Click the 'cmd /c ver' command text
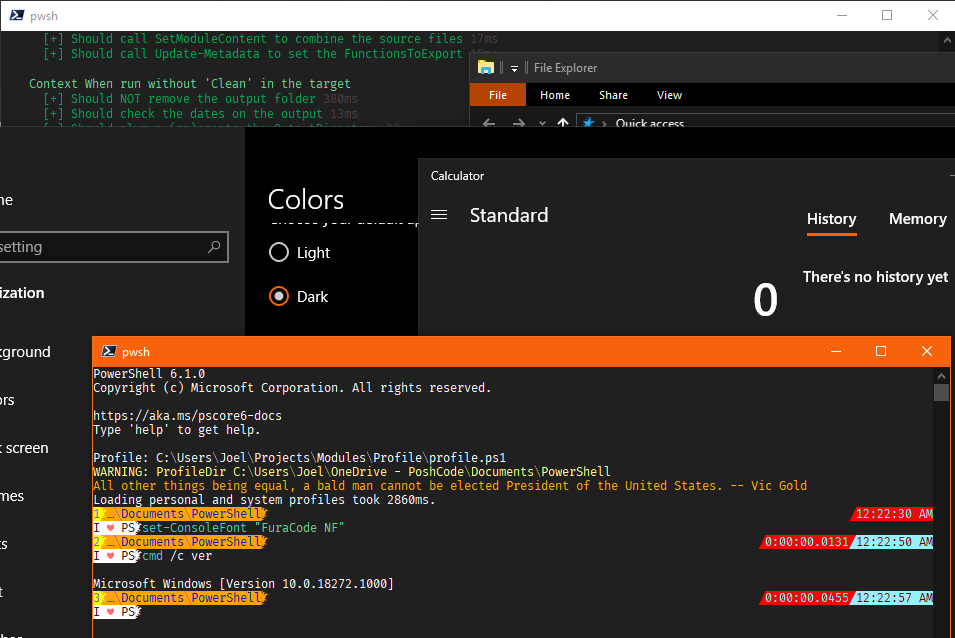Image resolution: width=955 pixels, height=638 pixels. click(177, 556)
